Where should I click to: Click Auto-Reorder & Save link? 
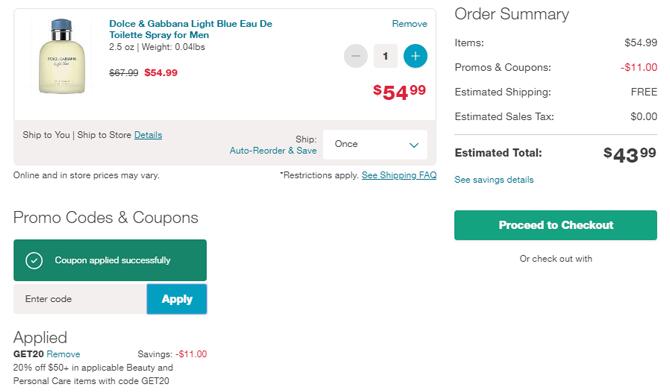pos(273,150)
